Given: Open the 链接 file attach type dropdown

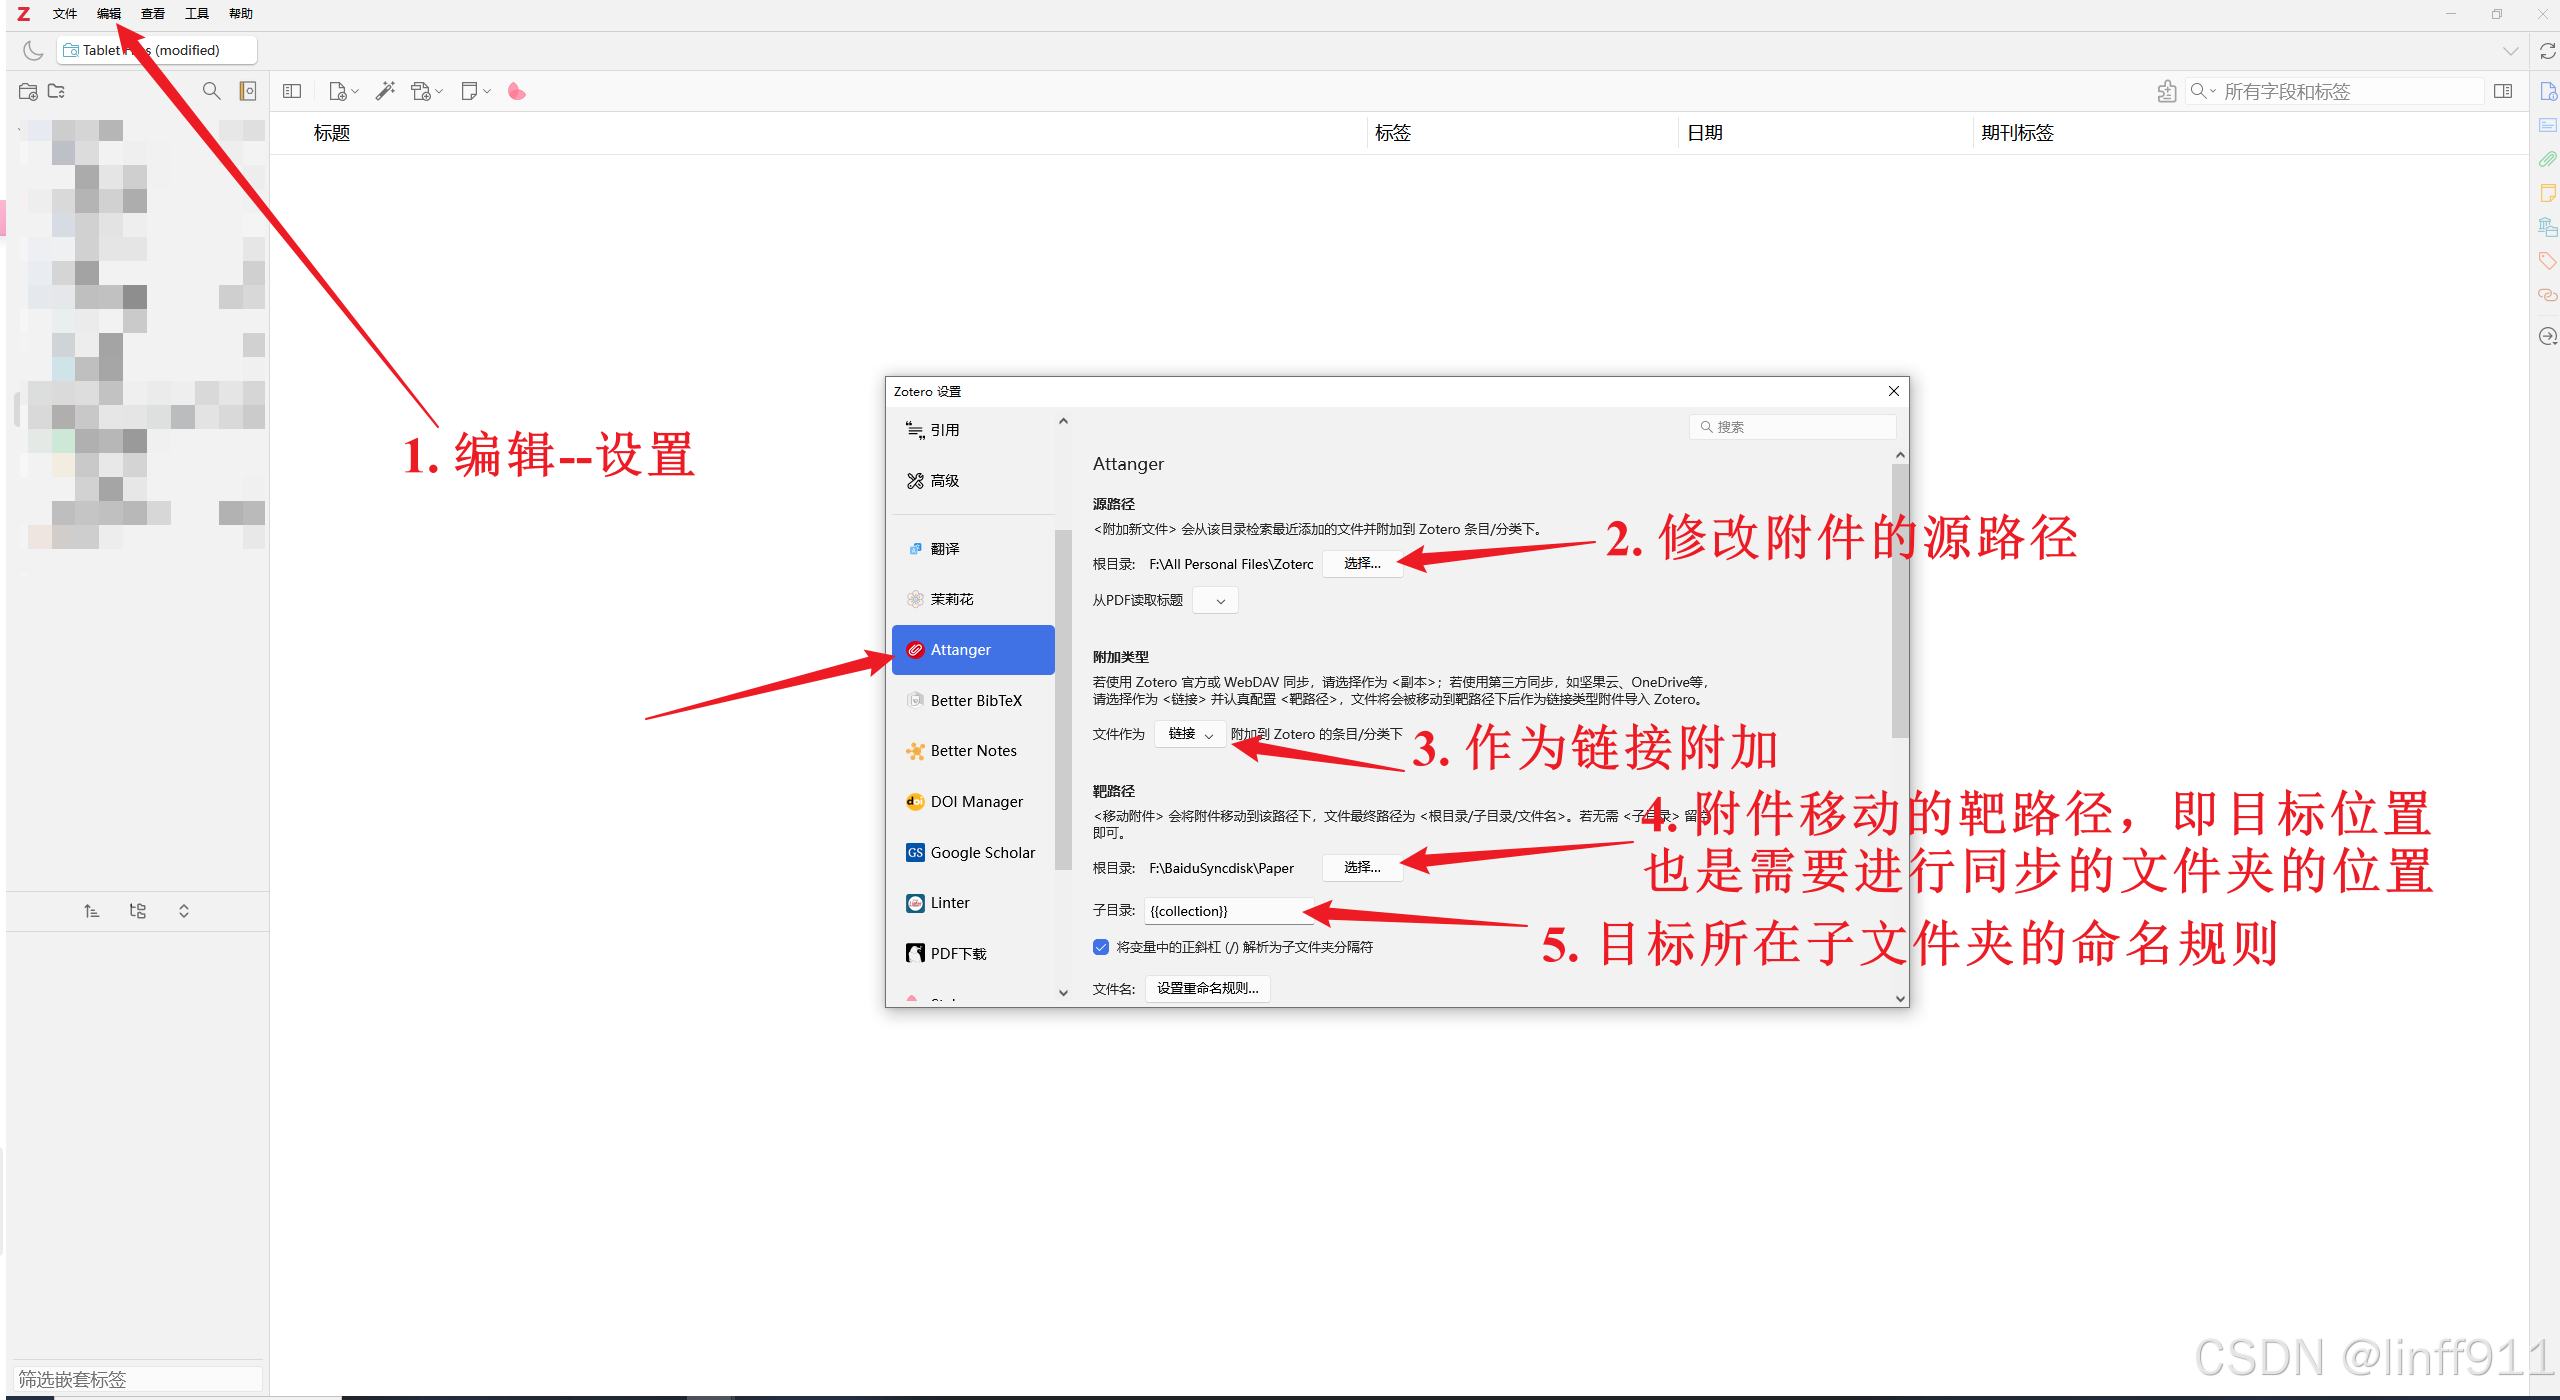Looking at the screenshot, I should click(x=1190, y=734).
